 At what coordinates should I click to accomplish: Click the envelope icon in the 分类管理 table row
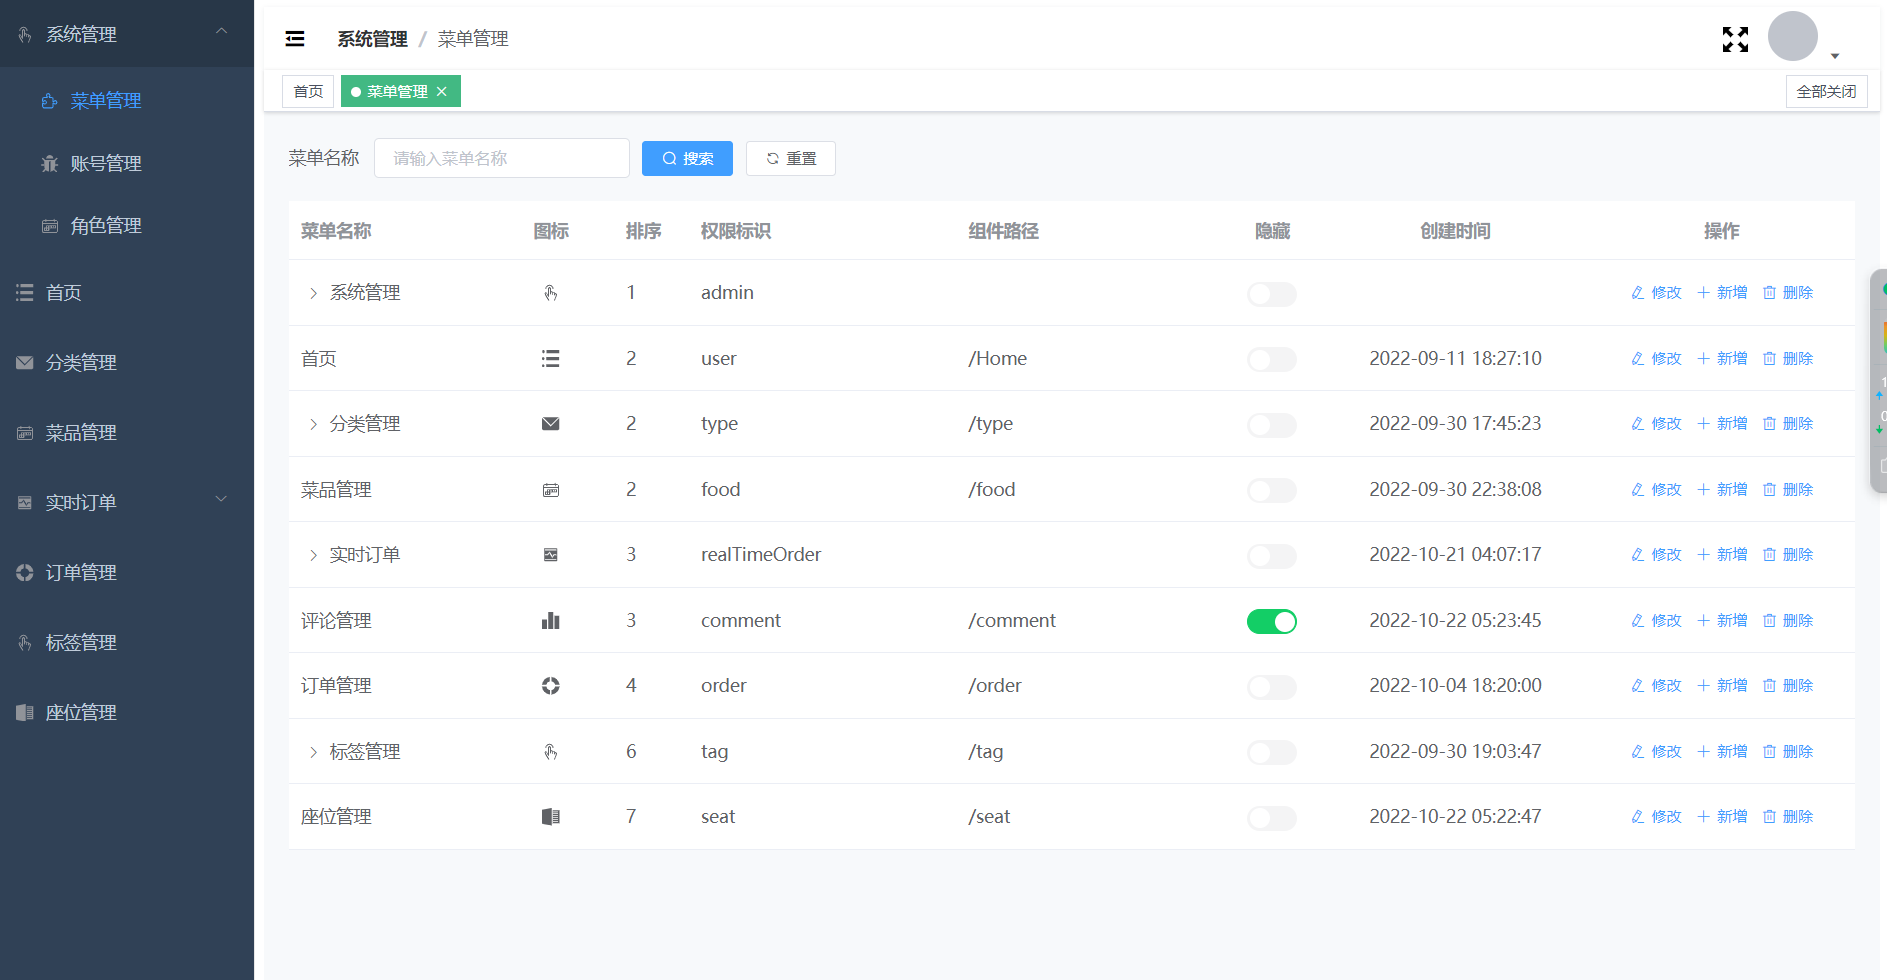[x=550, y=424]
